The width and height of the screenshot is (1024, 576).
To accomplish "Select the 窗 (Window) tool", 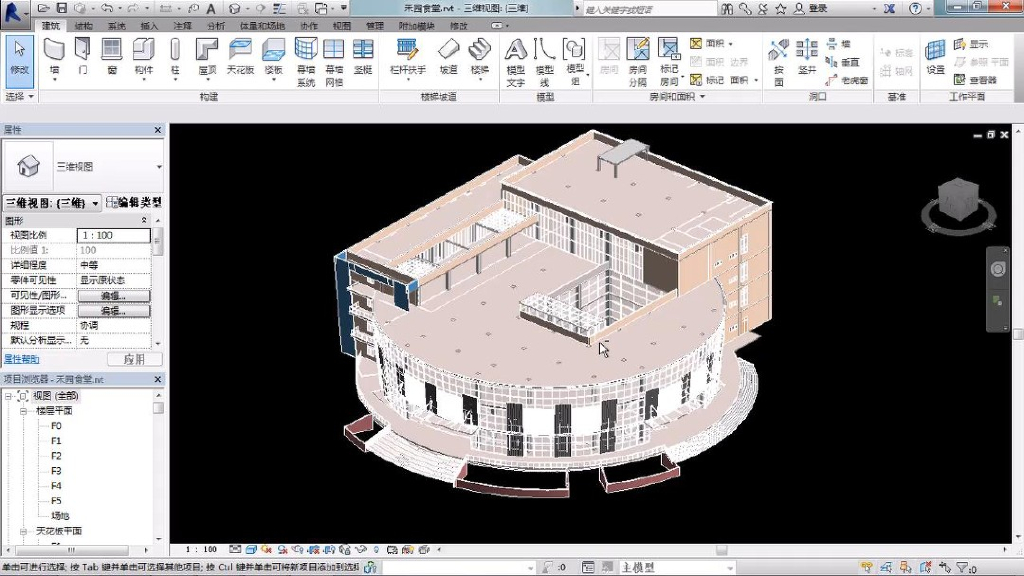I will click(112, 57).
